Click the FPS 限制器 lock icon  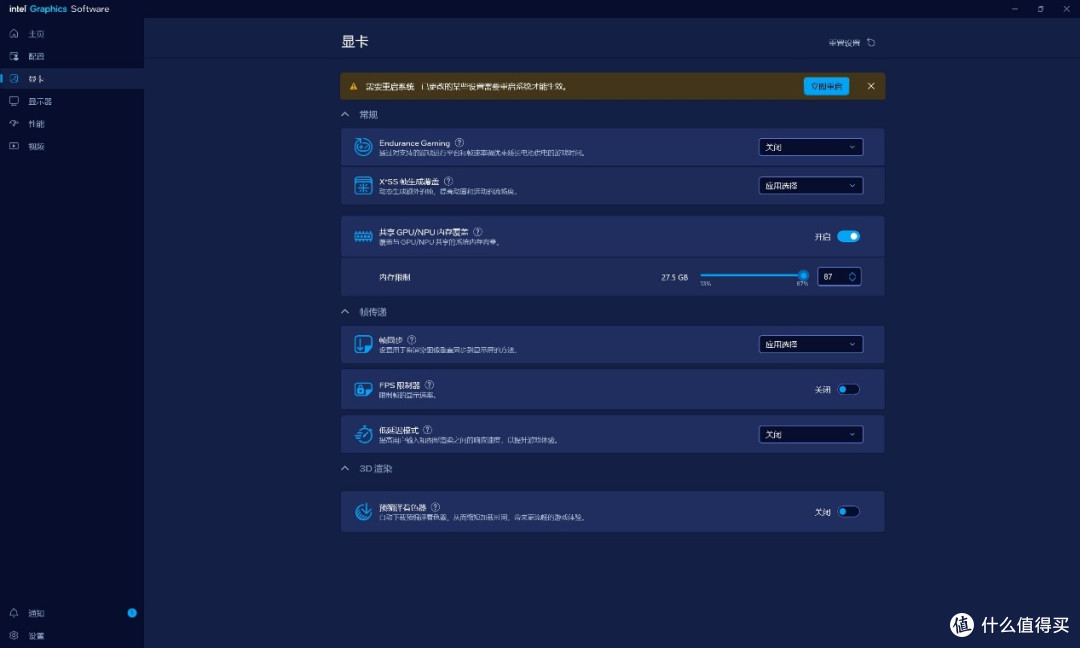(363, 390)
